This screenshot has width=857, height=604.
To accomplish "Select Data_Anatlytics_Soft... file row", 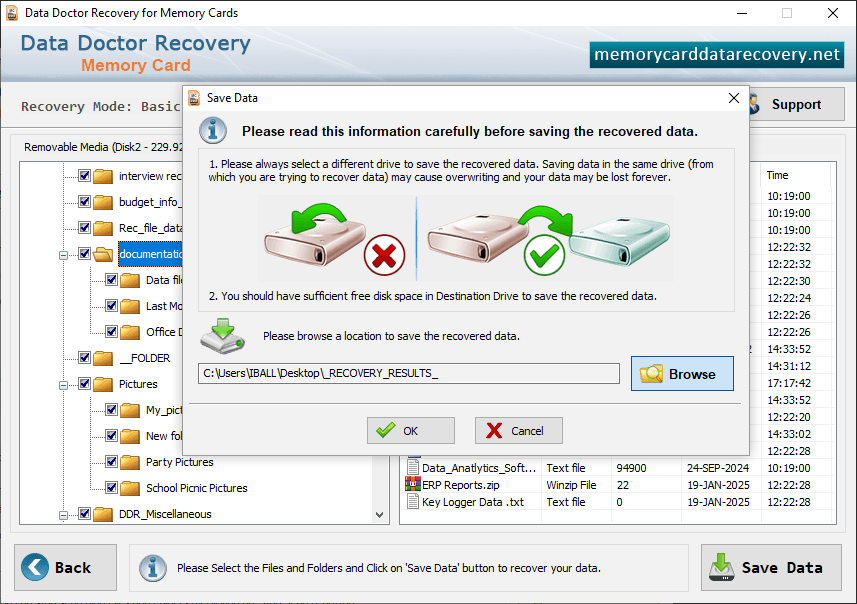I will pos(618,468).
